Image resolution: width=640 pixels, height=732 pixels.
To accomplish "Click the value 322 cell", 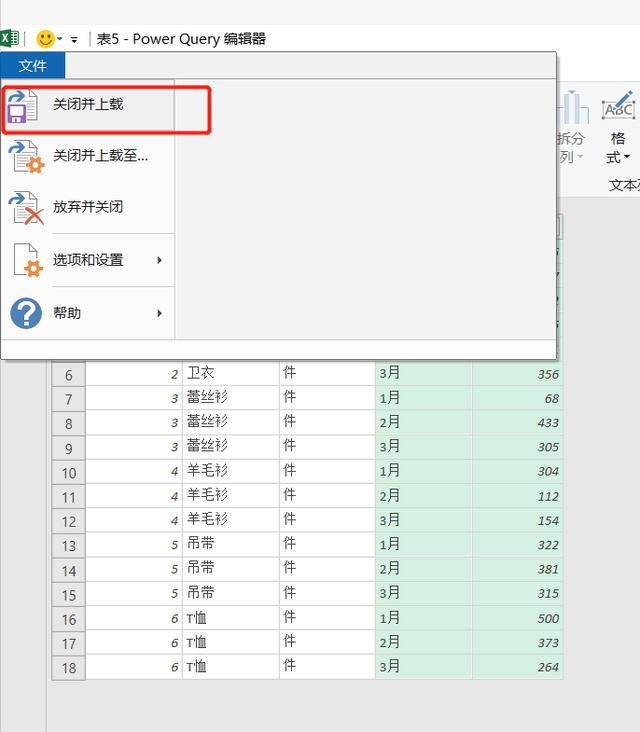I will pos(517,544).
